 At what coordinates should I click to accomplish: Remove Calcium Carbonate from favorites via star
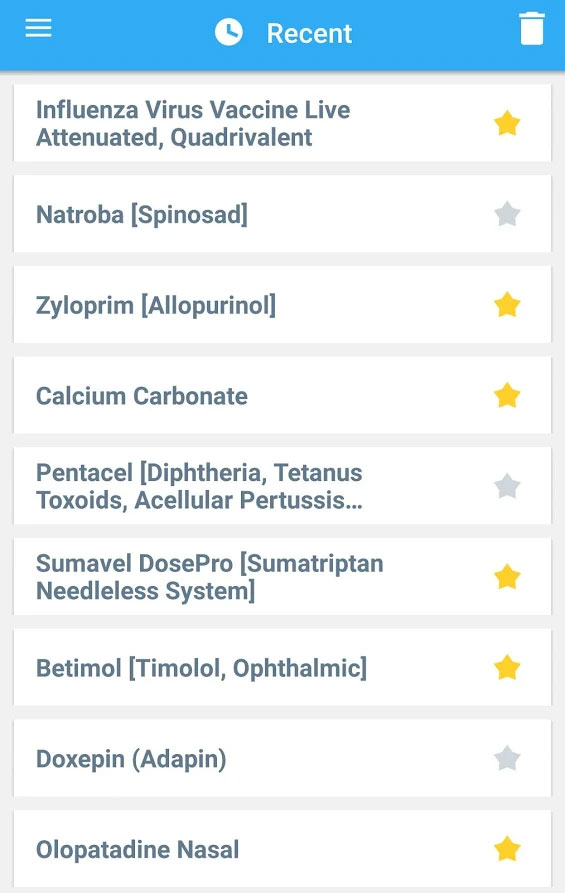point(507,396)
